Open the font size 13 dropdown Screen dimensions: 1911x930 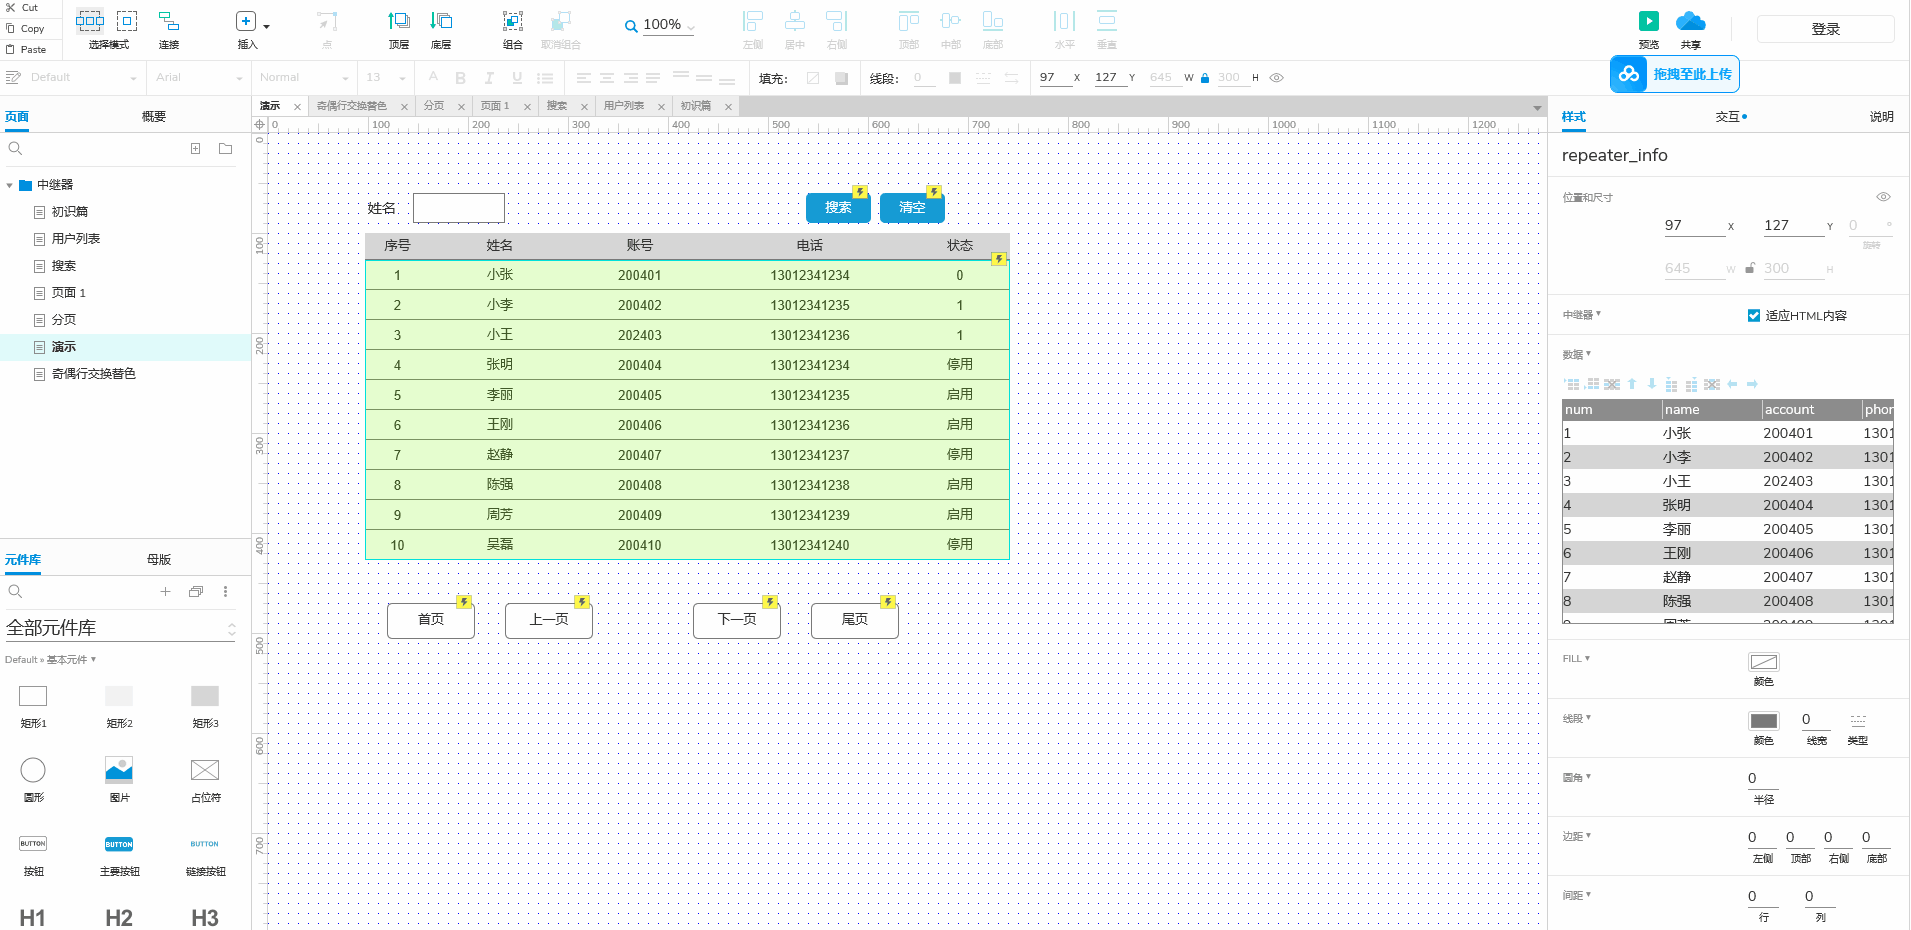(386, 77)
